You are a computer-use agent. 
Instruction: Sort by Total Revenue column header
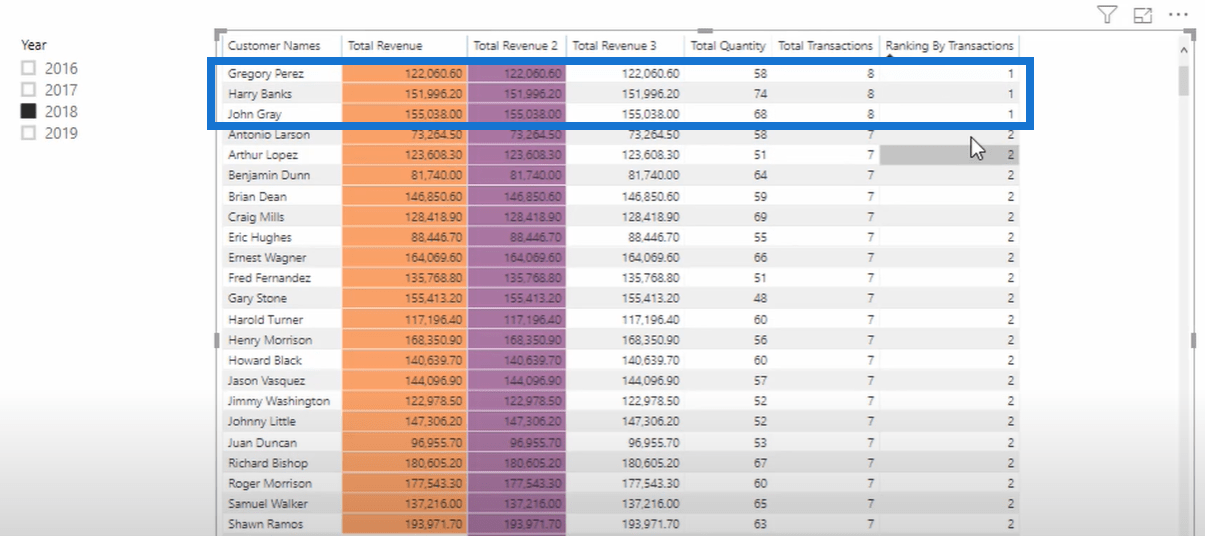point(385,46)
